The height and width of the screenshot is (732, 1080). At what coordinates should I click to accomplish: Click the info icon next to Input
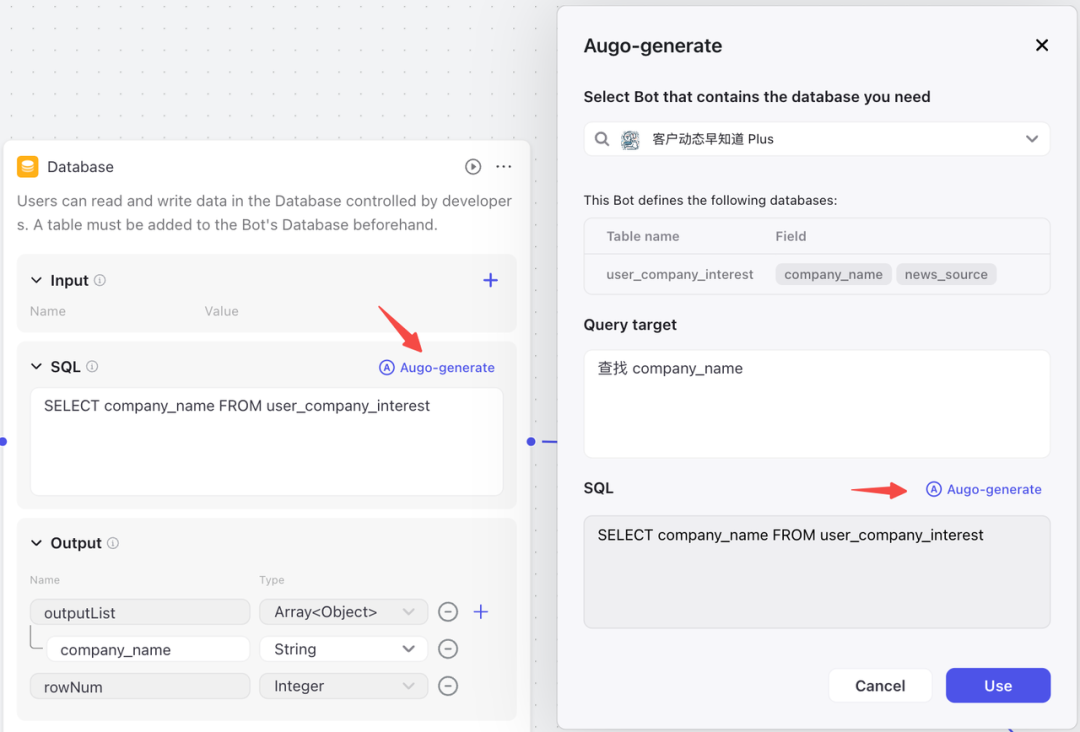tap(100, 280)
